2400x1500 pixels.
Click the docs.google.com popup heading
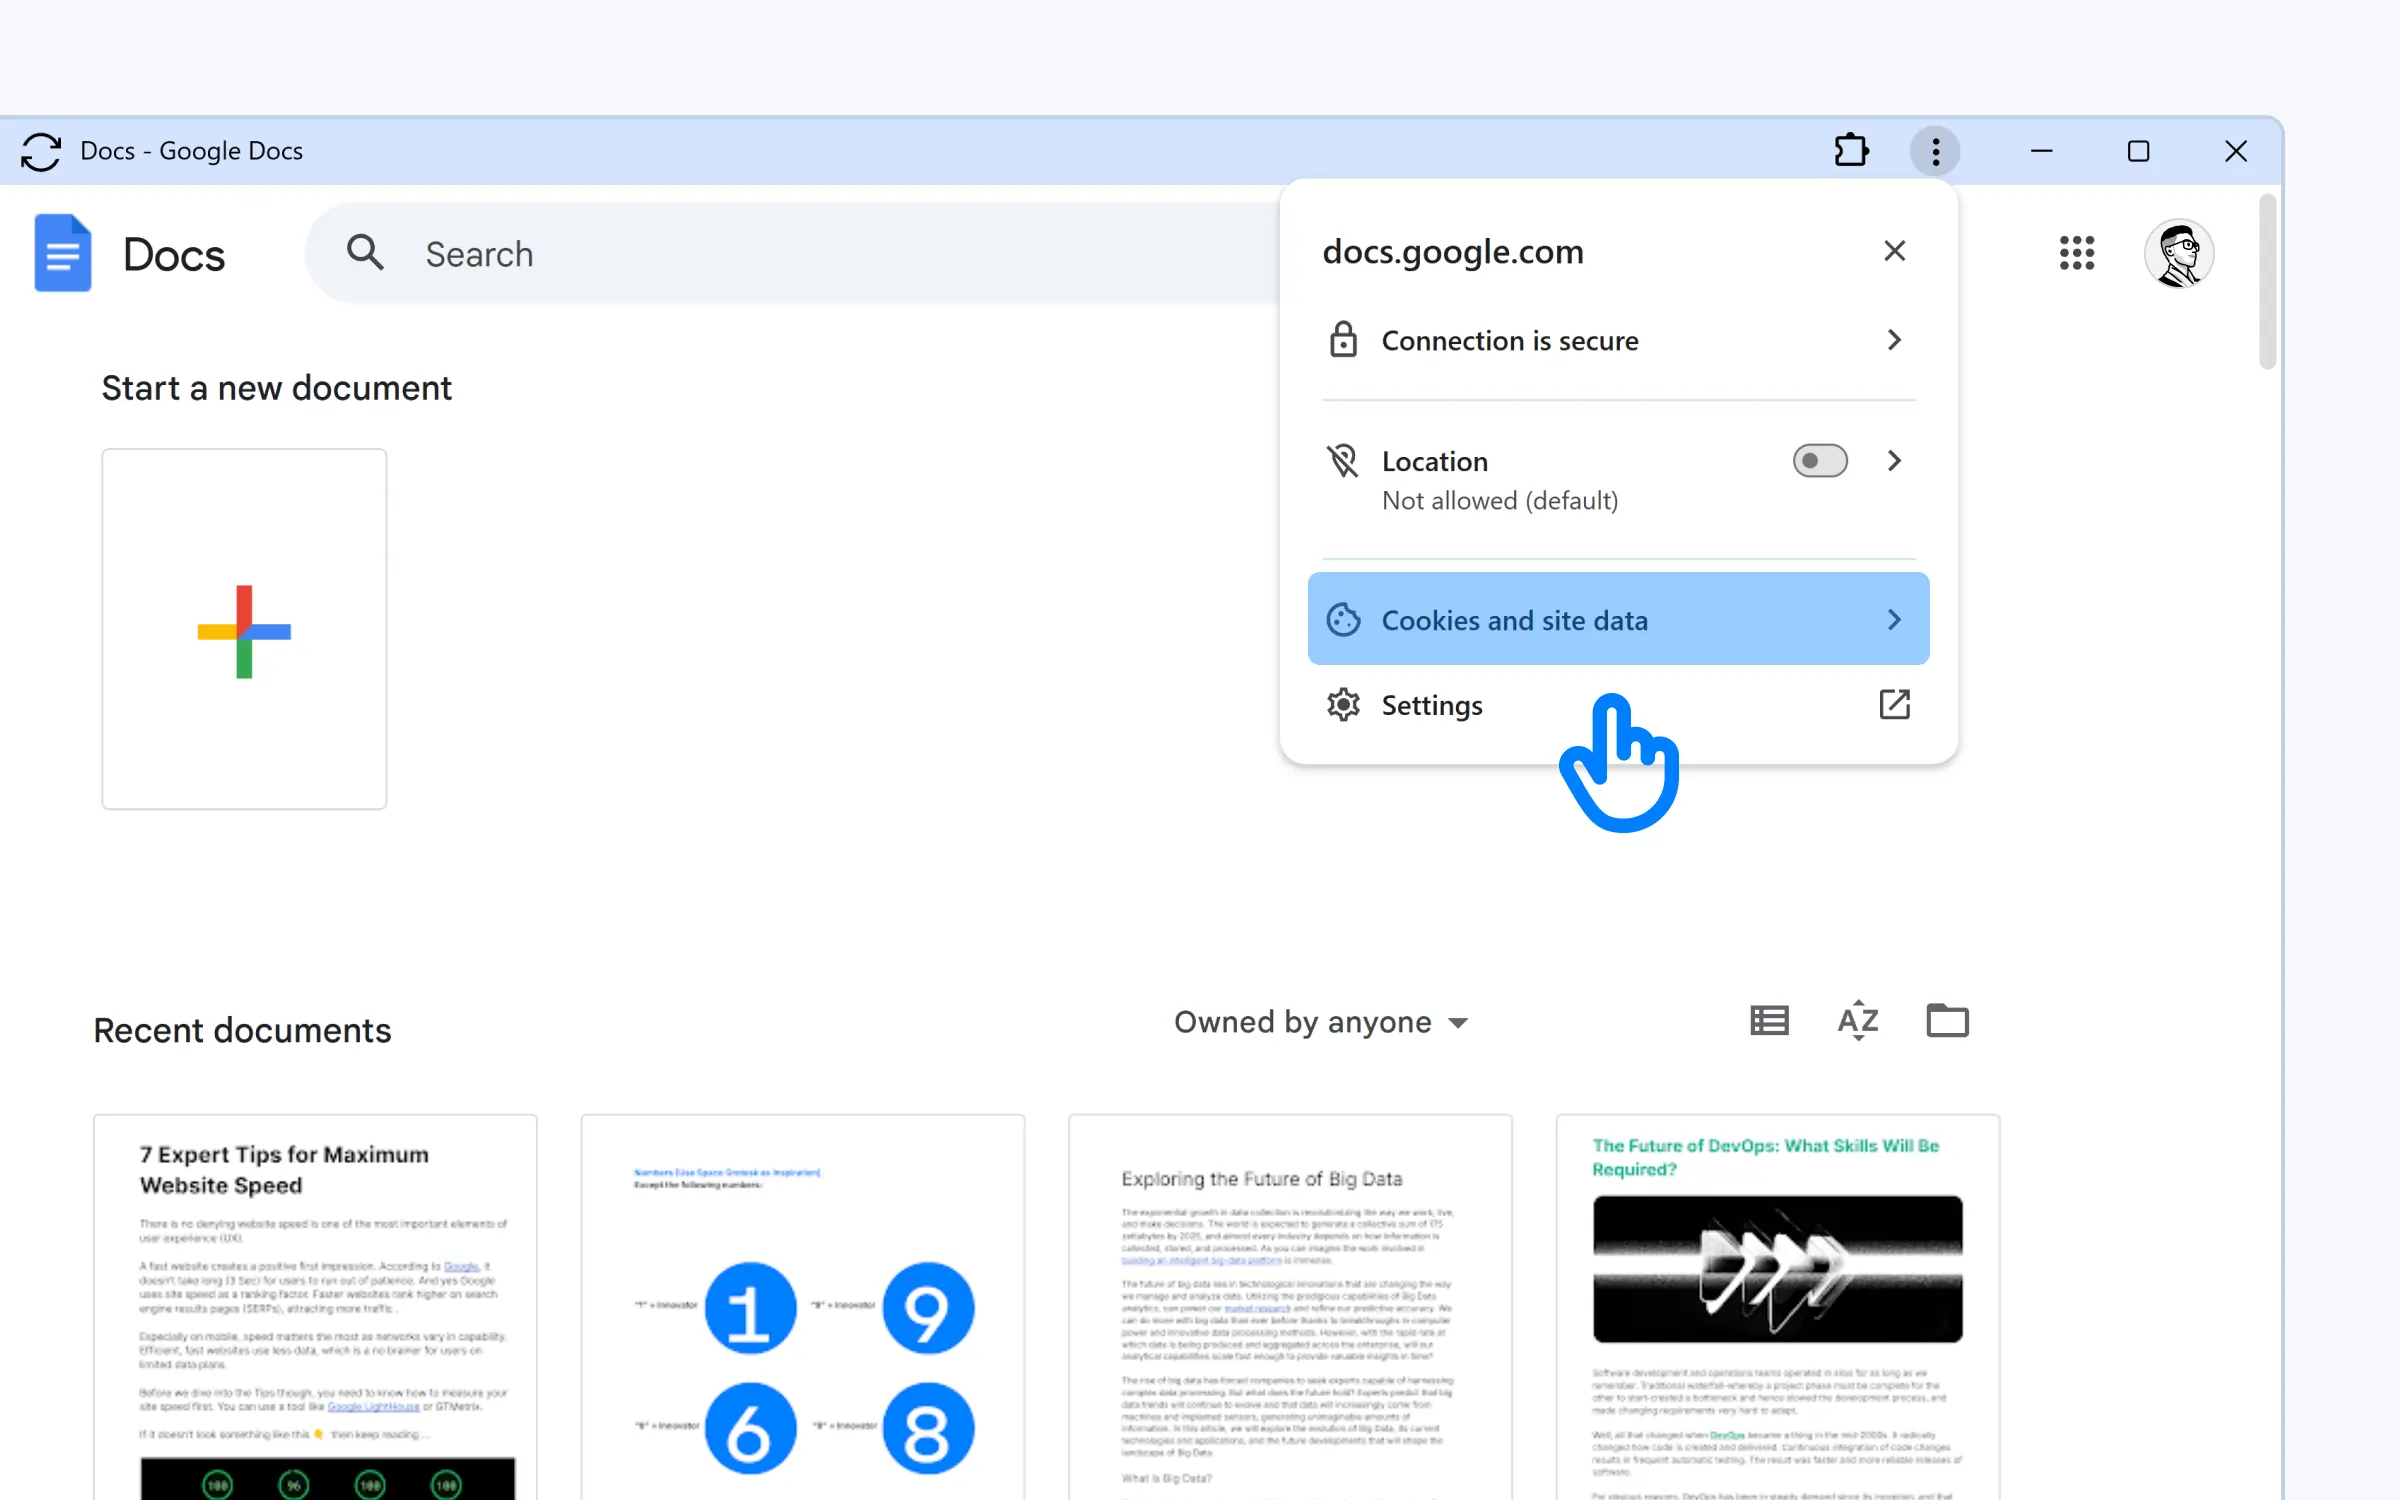pyautogui.click(x=1452, y=251)
